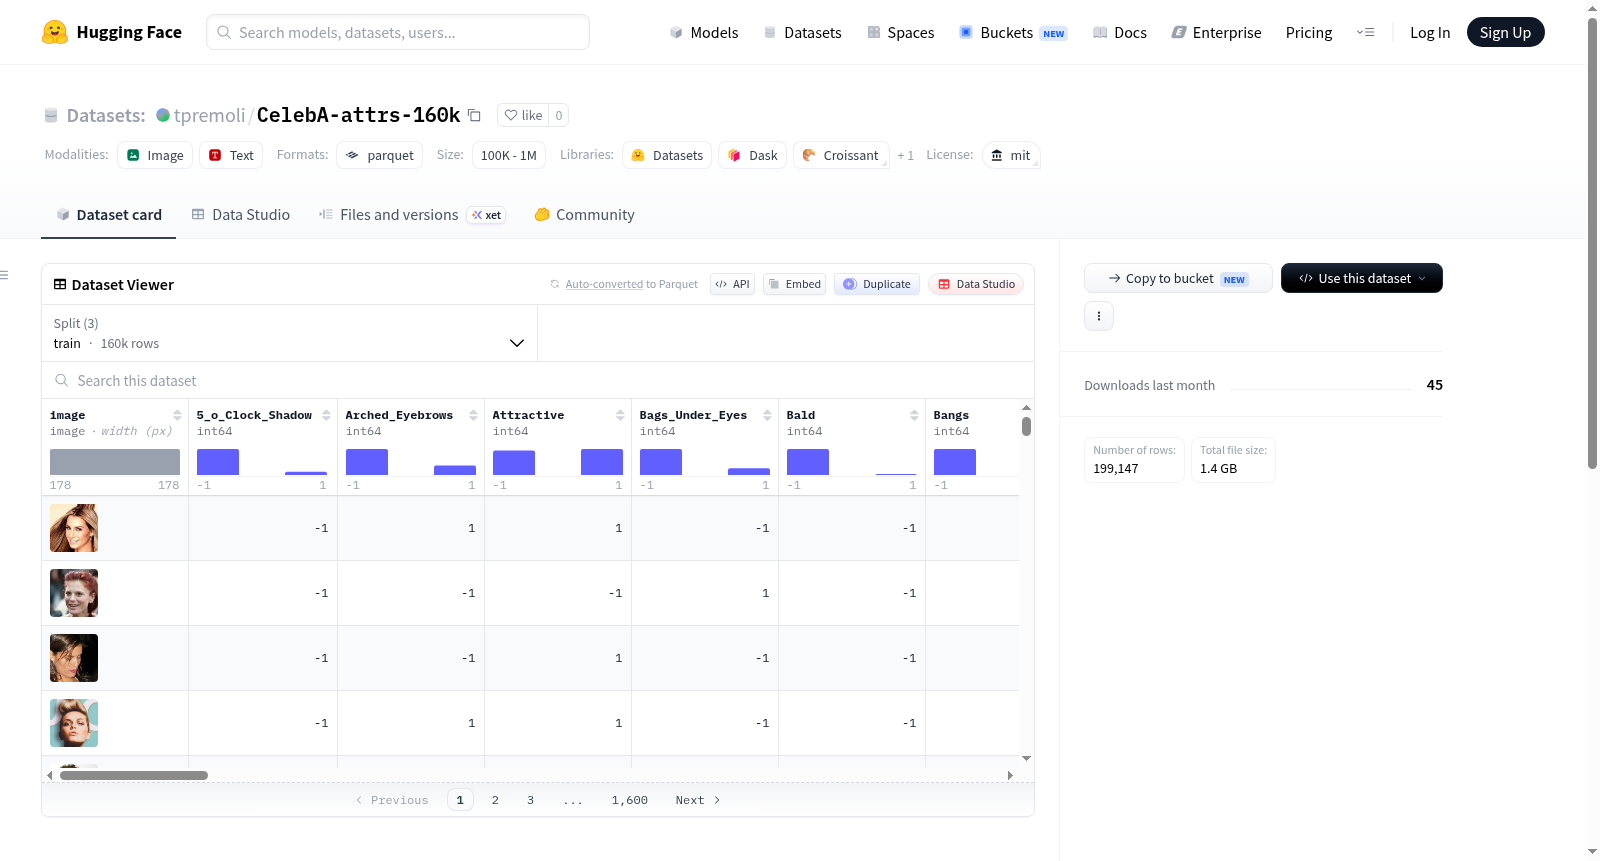
Task: Focus the Search this dataset field
Action: point(538,380)
